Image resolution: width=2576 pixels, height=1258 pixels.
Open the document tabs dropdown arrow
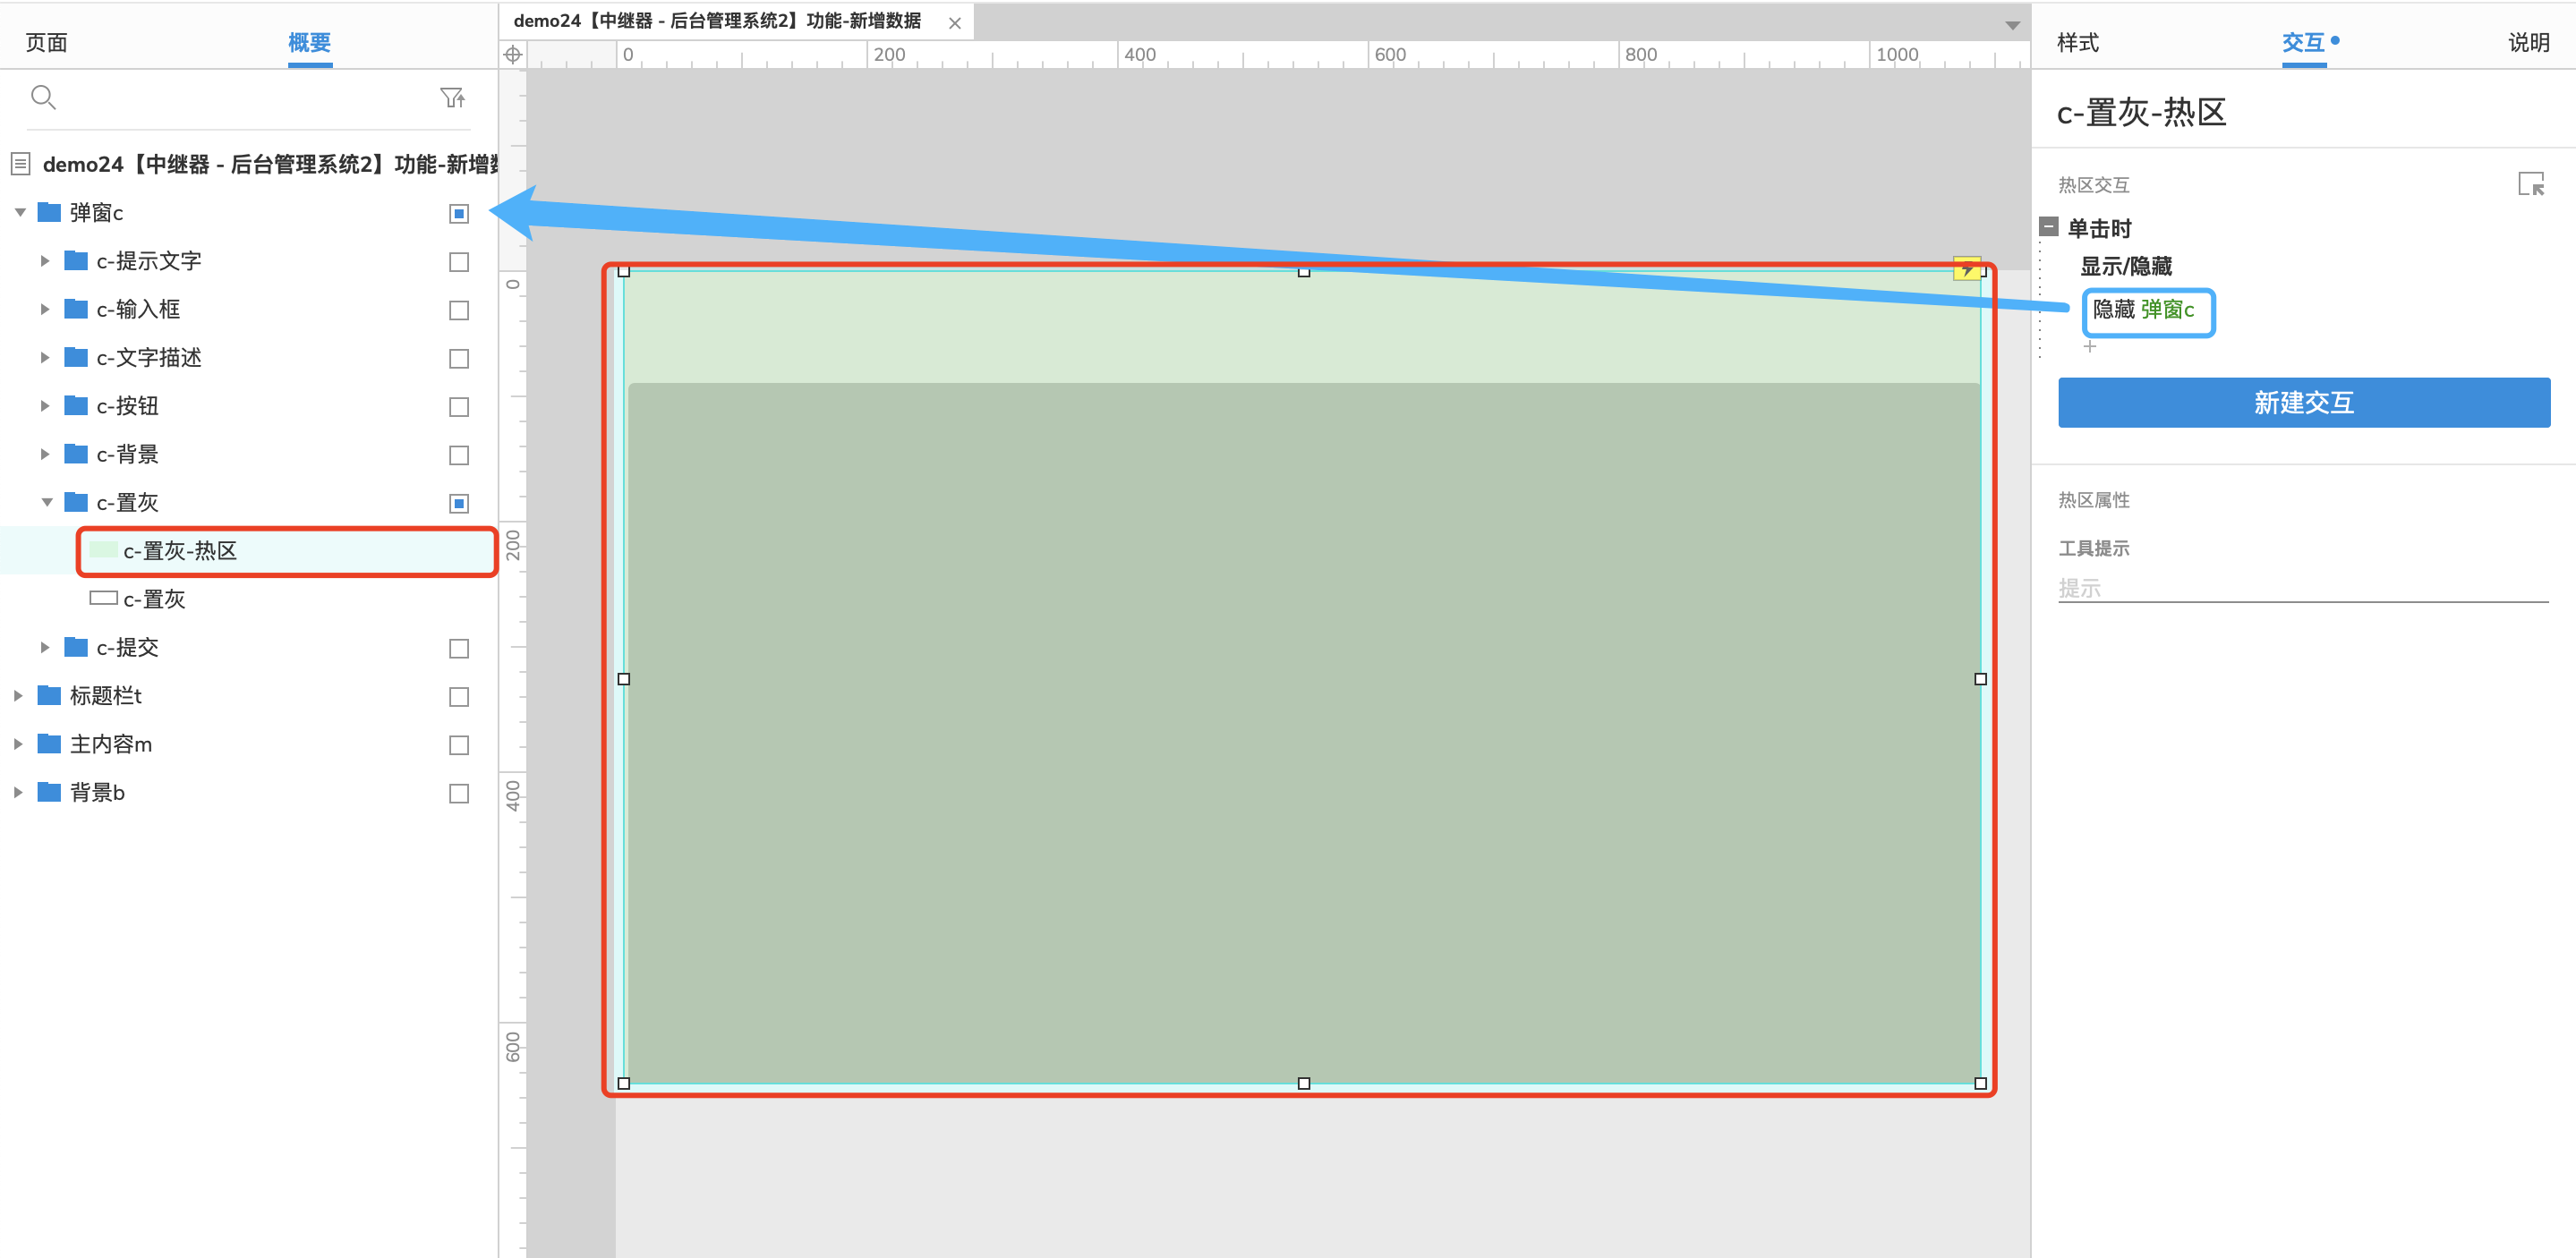2012,25
